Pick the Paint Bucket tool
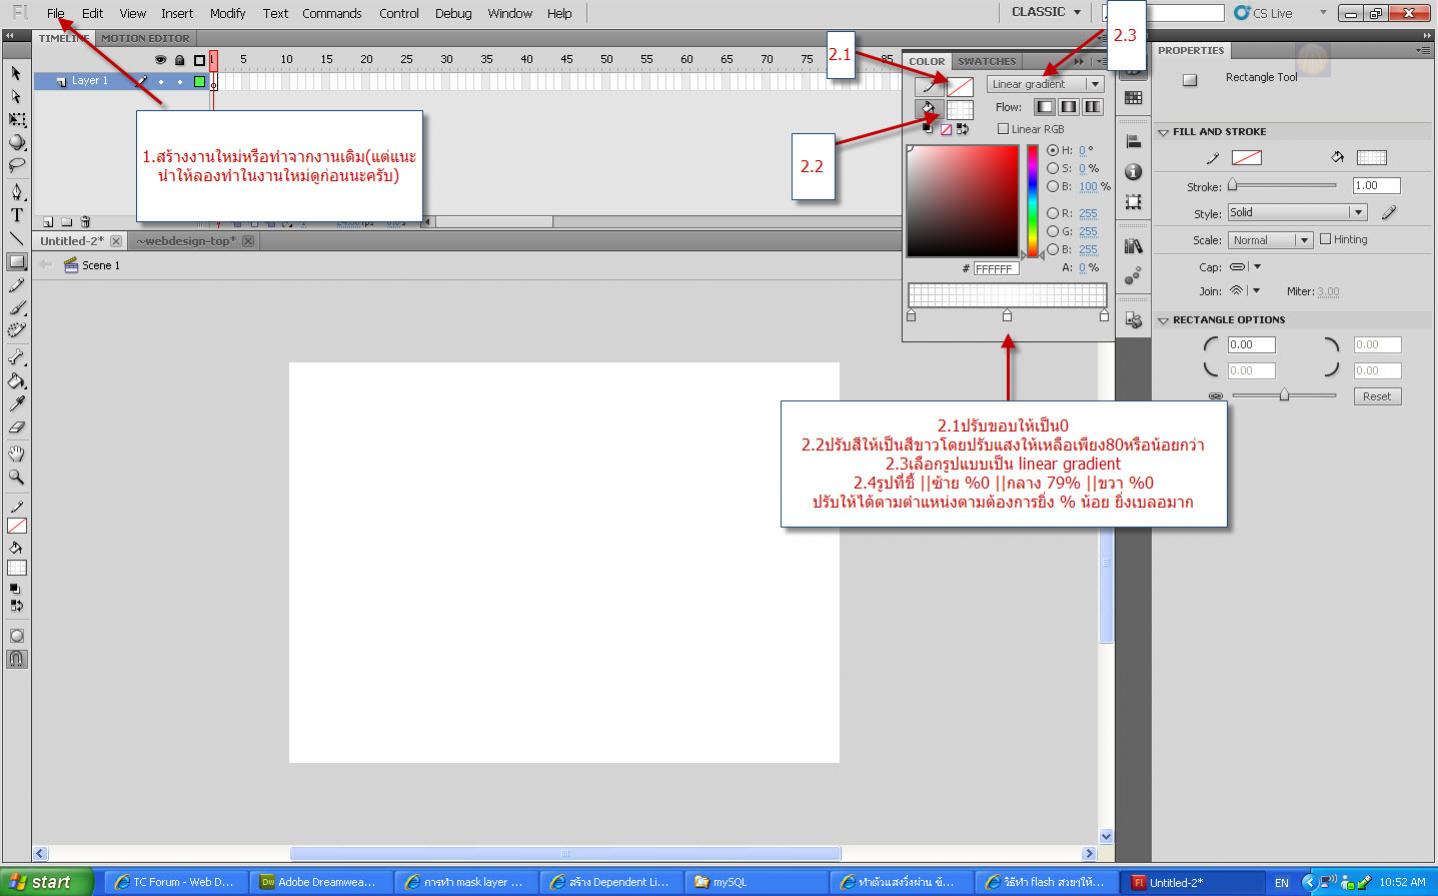Viewport: 1438px width, 896px height. click(x=16, y=381)
